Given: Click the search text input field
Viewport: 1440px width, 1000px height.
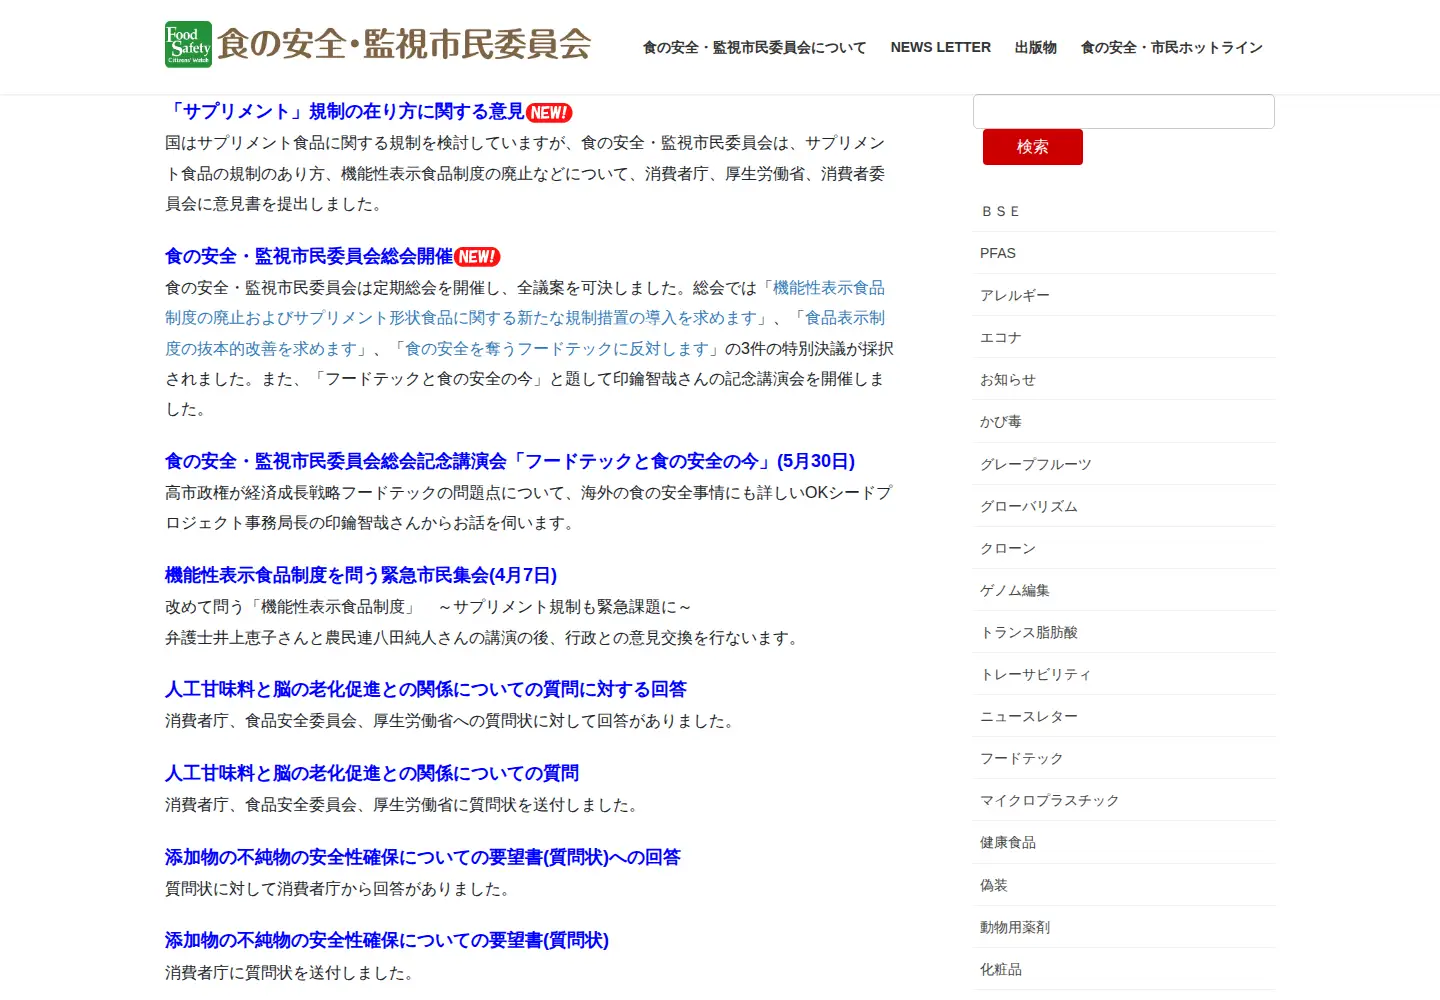Looking at the screenshot, I should coord(1123,111).
